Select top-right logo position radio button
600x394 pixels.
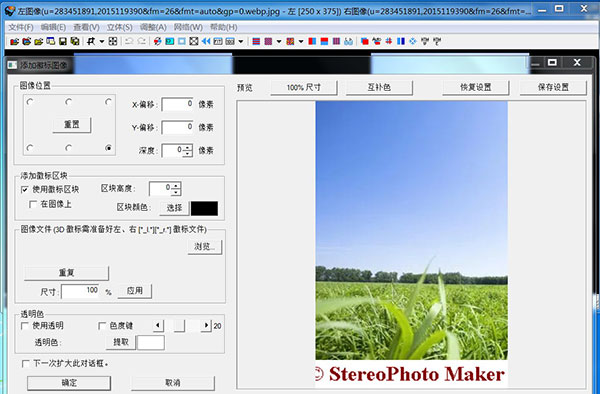pyautogui.click(x=108, y=102)
